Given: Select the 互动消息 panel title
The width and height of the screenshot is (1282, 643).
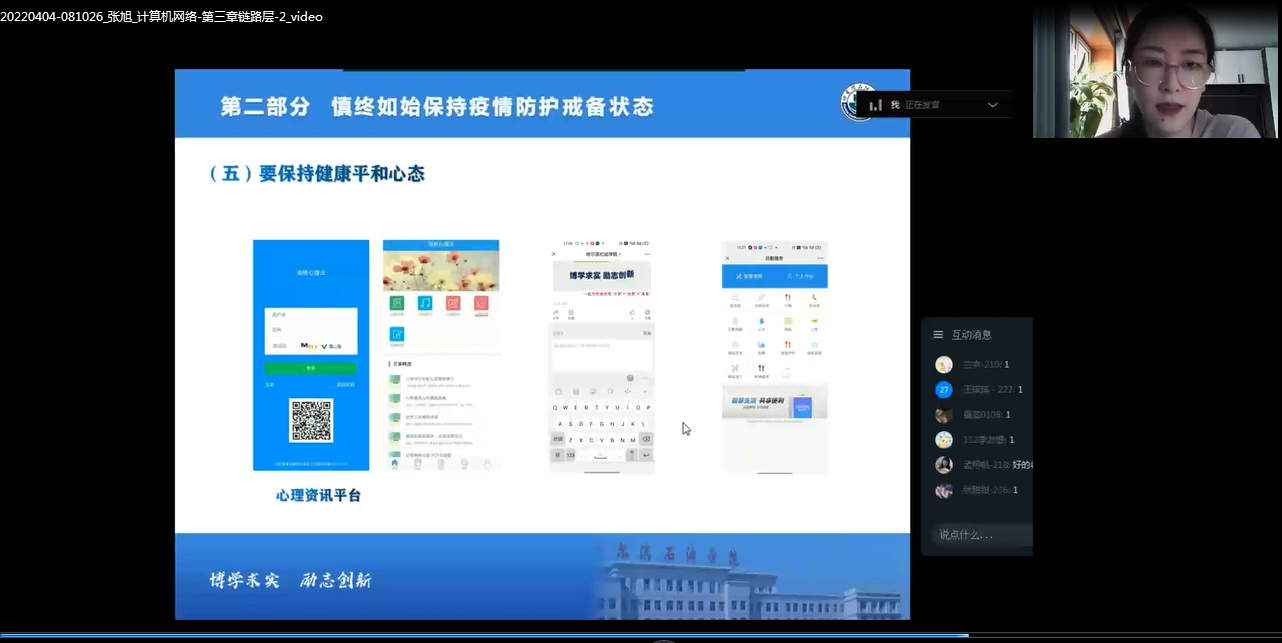Looking at the screenshot, I should pyautogui.click(x=971, y=335).
